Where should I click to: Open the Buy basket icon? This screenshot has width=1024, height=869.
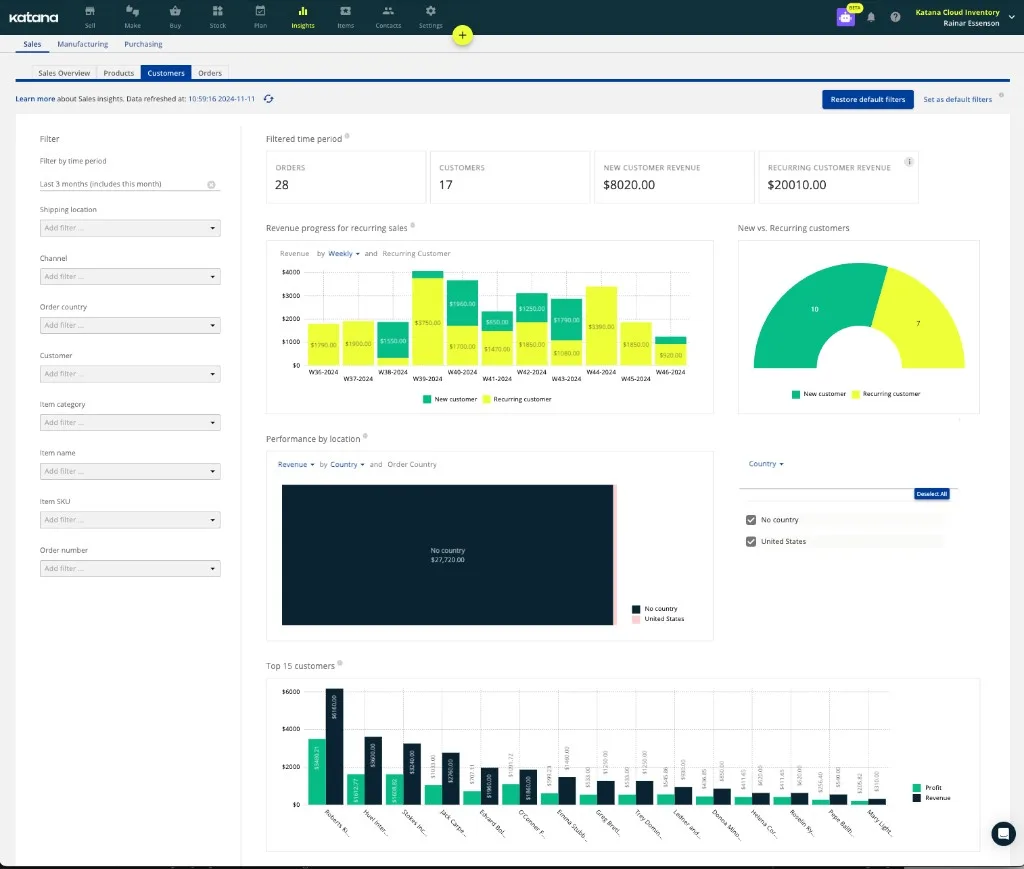[x=175, y=16]
